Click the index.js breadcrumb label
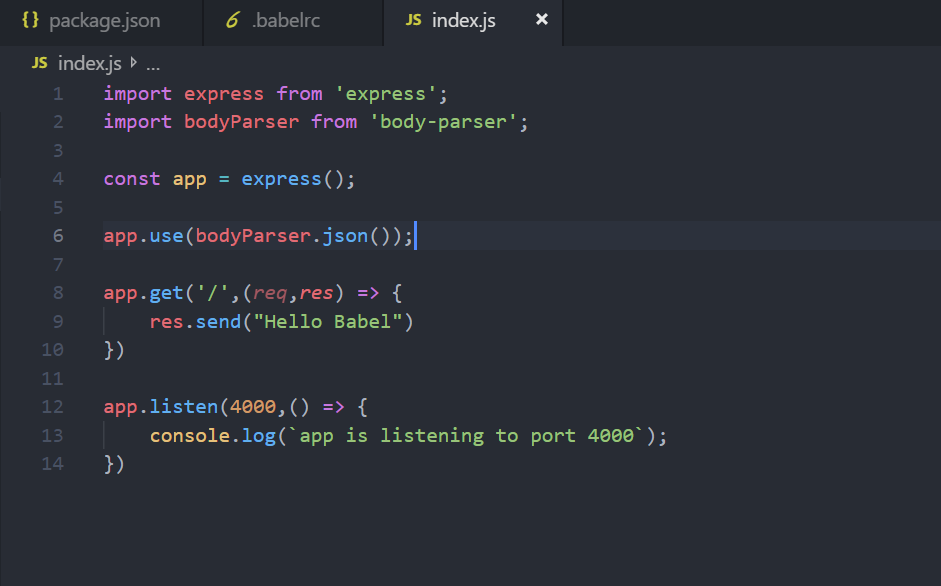 [89, 64]
